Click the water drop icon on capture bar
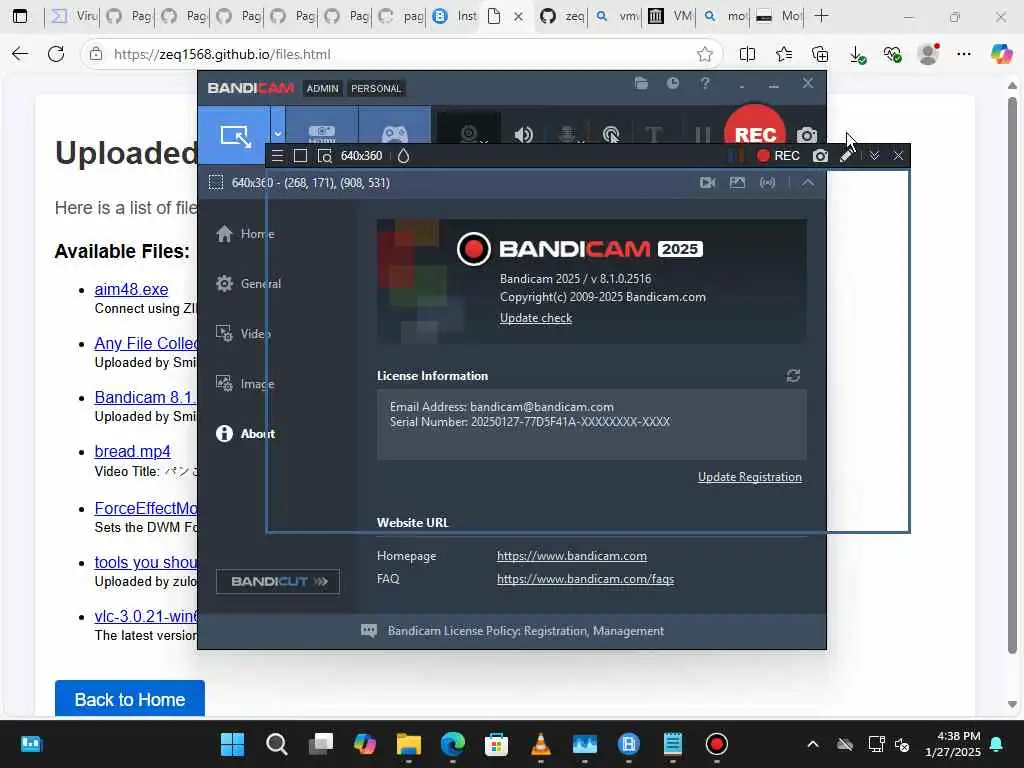This screenshot has width=1024, height=768. [x=404, y=155]
